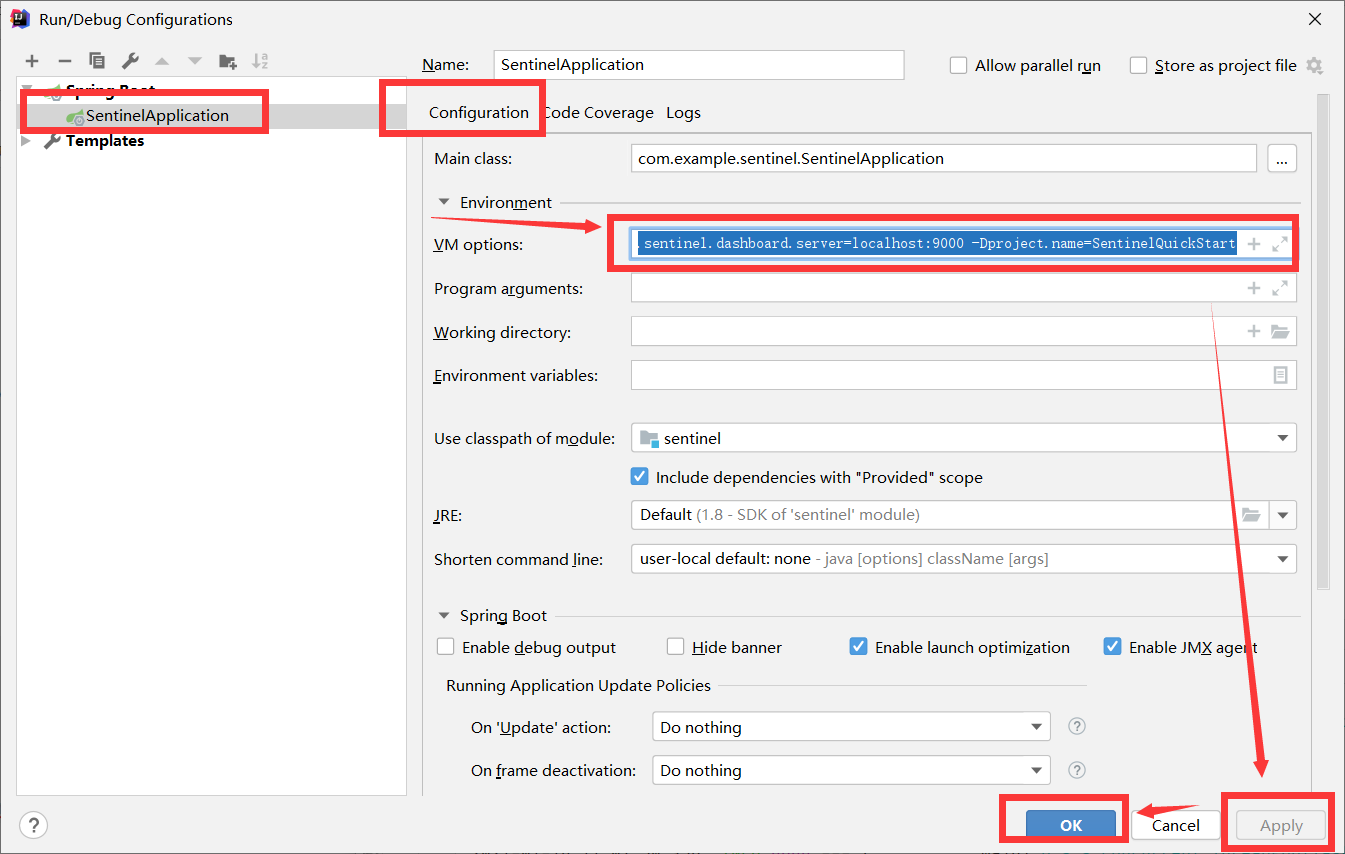Open Store as project file settings gear
The height and width of the screenshot is (854, 1345).
[x=1314, y=65]
